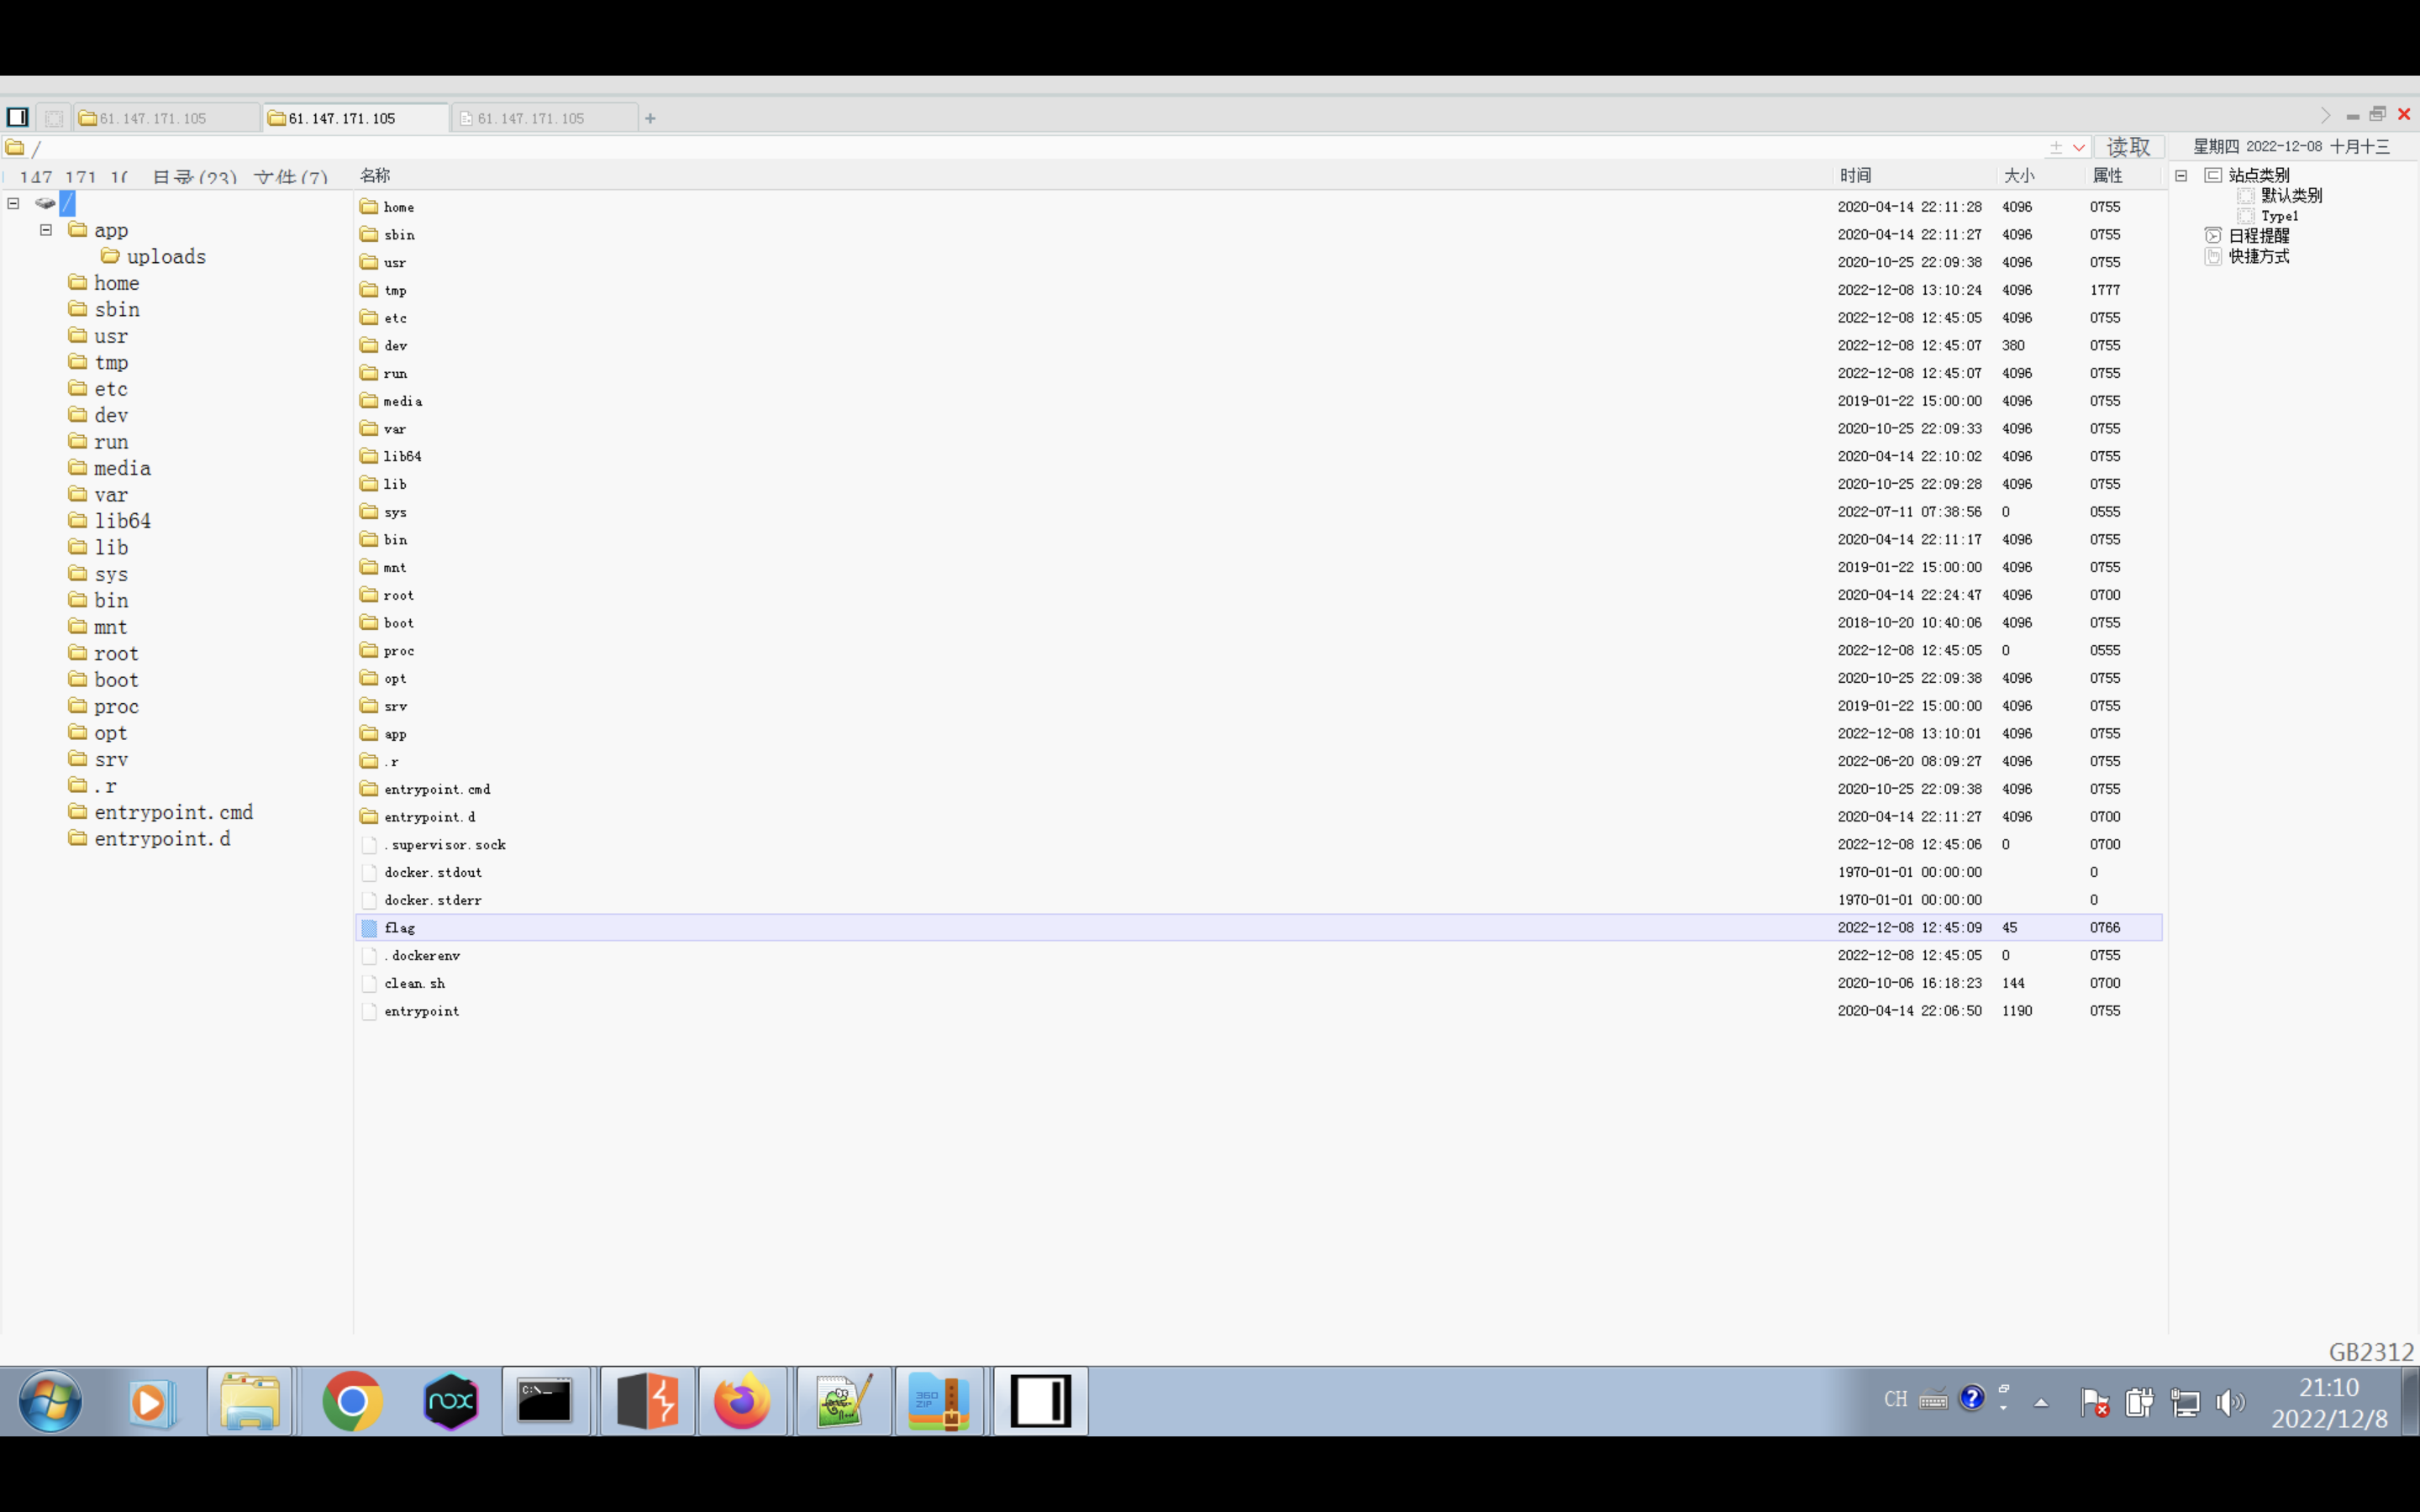This screenshot has width=2420, height=1512.
Task: Click the root drive icon in tree
Action: [x=45, y=203]
